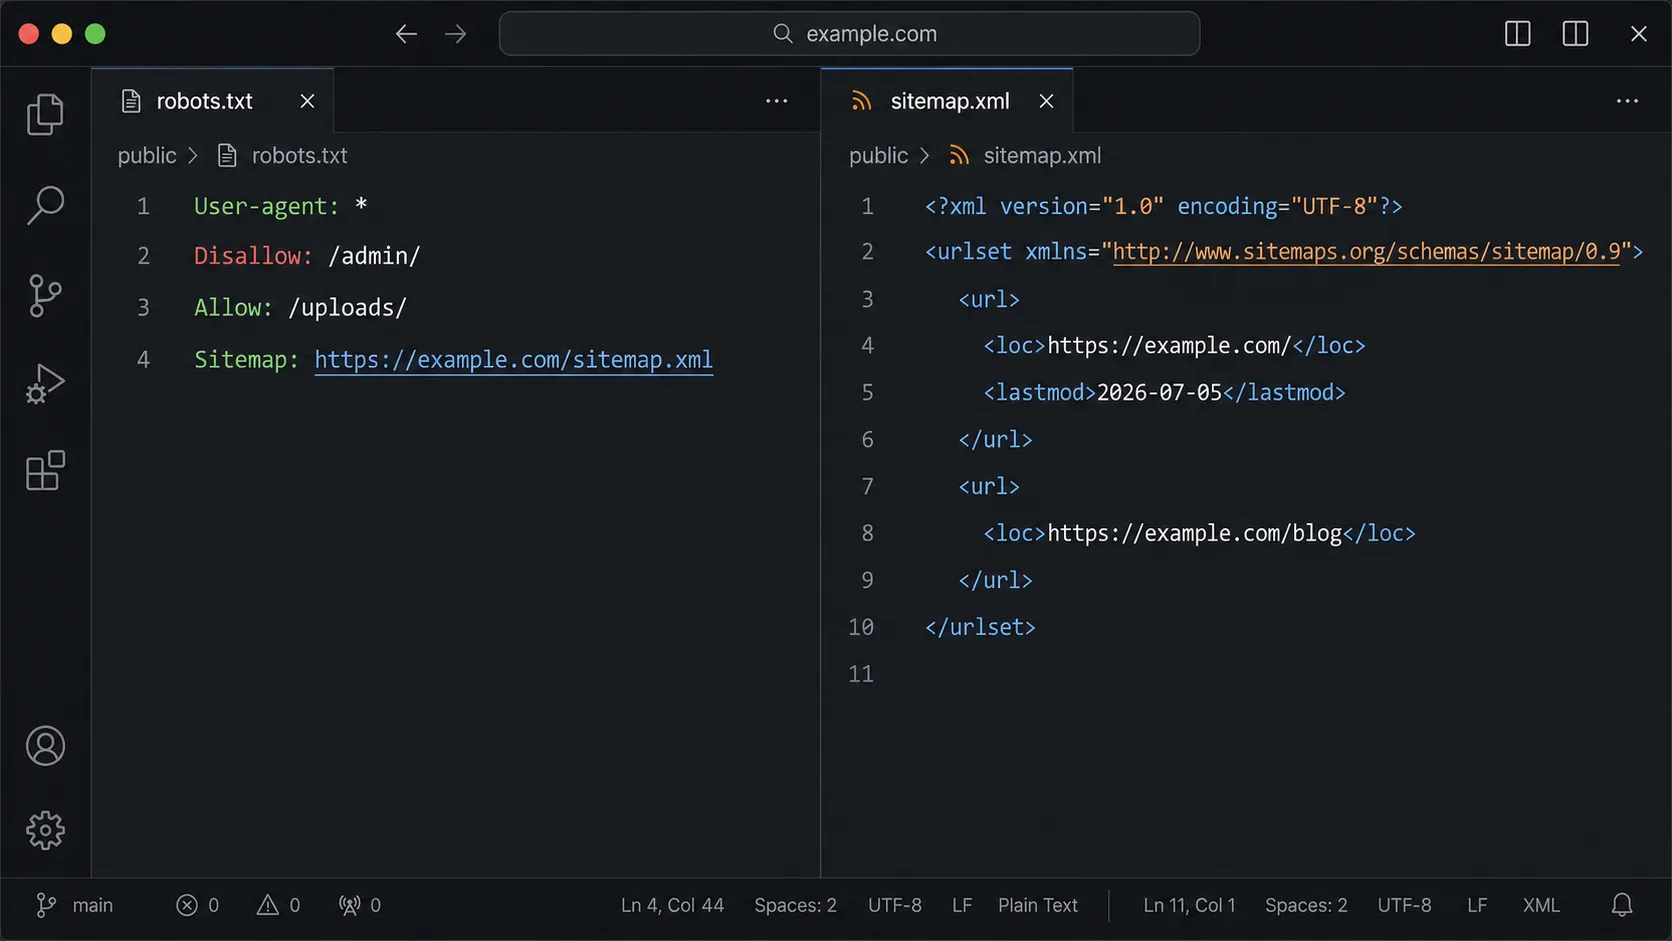Change the Plain Text language mode

1037,905
